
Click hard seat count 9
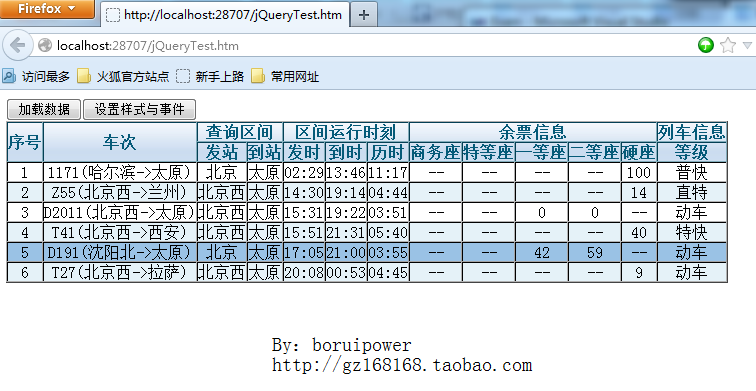click(x=639, y=272)
